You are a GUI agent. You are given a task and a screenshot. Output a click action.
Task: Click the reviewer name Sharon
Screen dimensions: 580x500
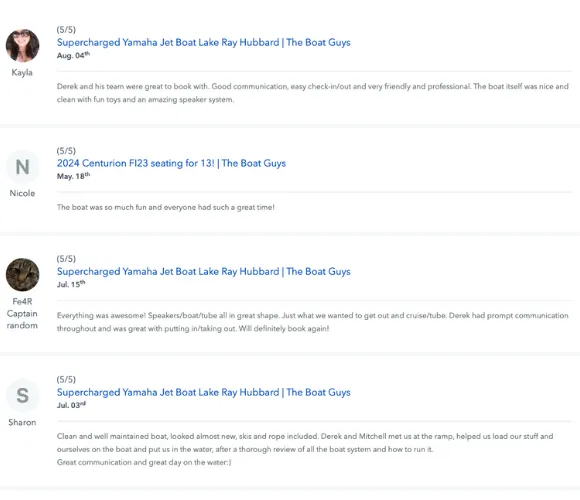pos(22,422)
